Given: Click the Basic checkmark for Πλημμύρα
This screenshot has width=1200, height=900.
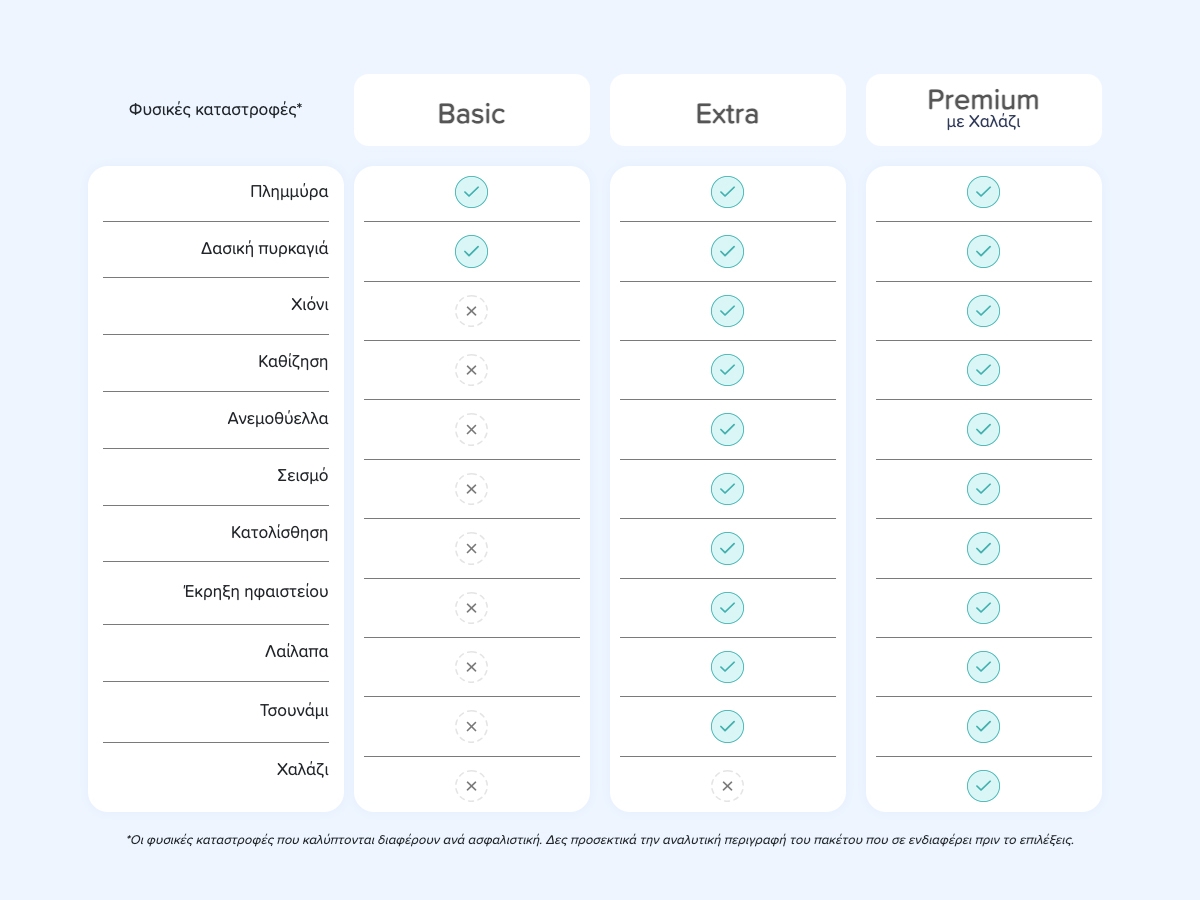Looking at the screenshot, I should click(x=471, y=192).
